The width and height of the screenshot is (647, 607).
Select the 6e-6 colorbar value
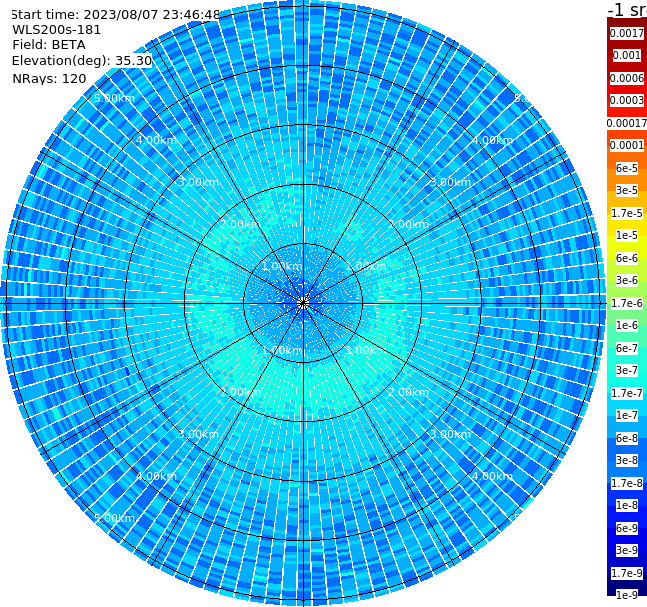coord(627,258)
